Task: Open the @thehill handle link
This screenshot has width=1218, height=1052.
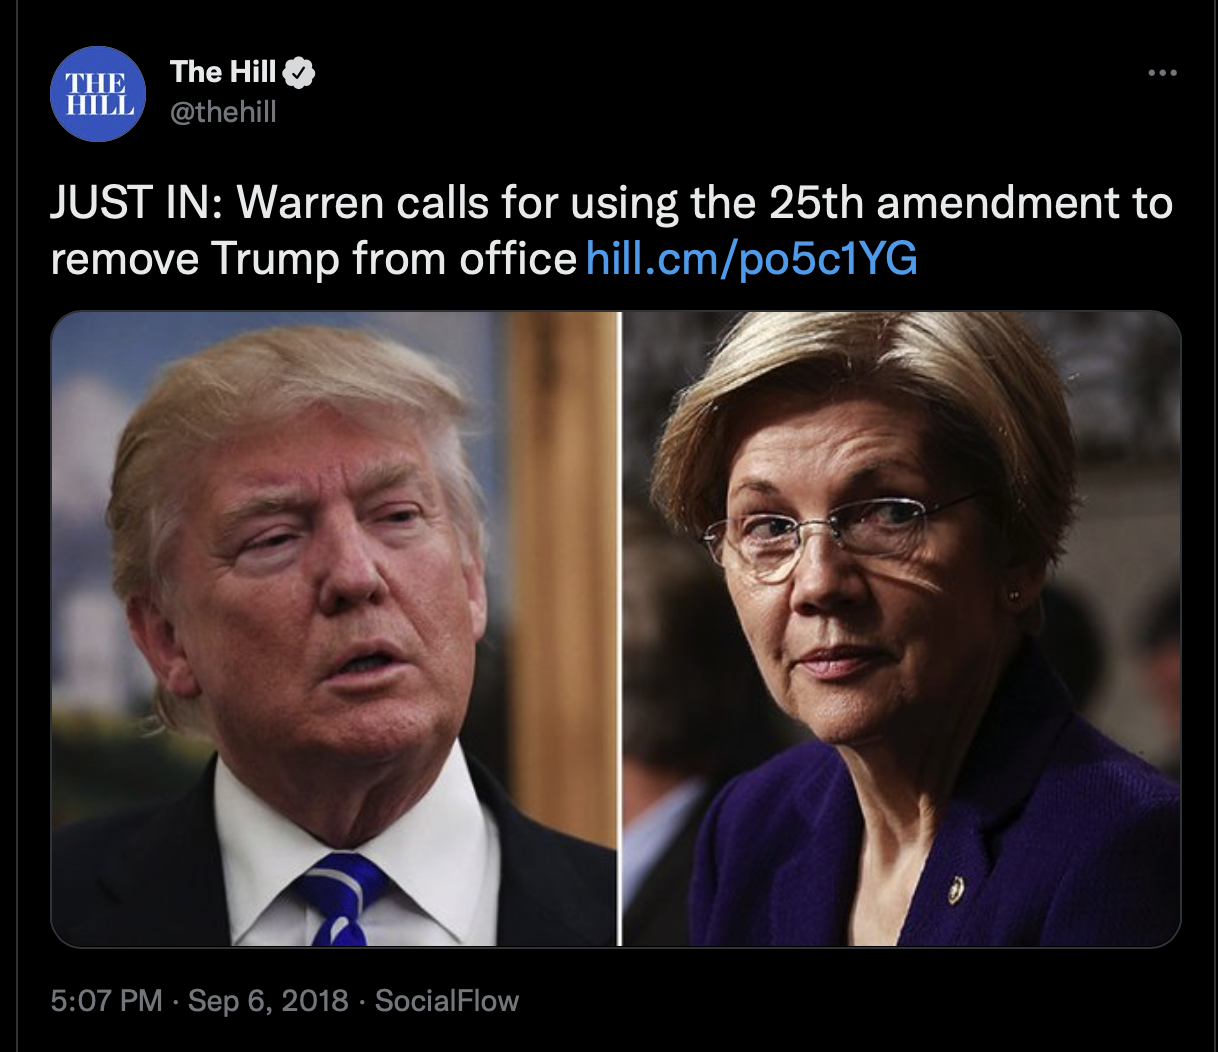Action: (223, 112)
